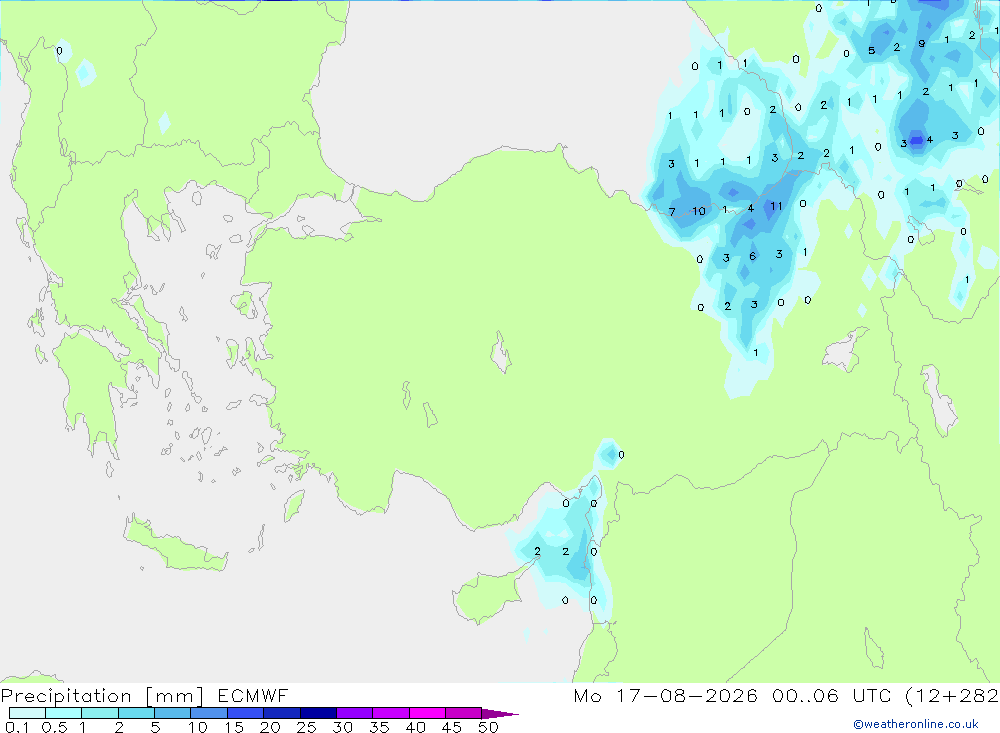Pick the legend swatch between 2 and 5
The image size is (1000, 733).
pyautogui.click(x=136, y=713)
